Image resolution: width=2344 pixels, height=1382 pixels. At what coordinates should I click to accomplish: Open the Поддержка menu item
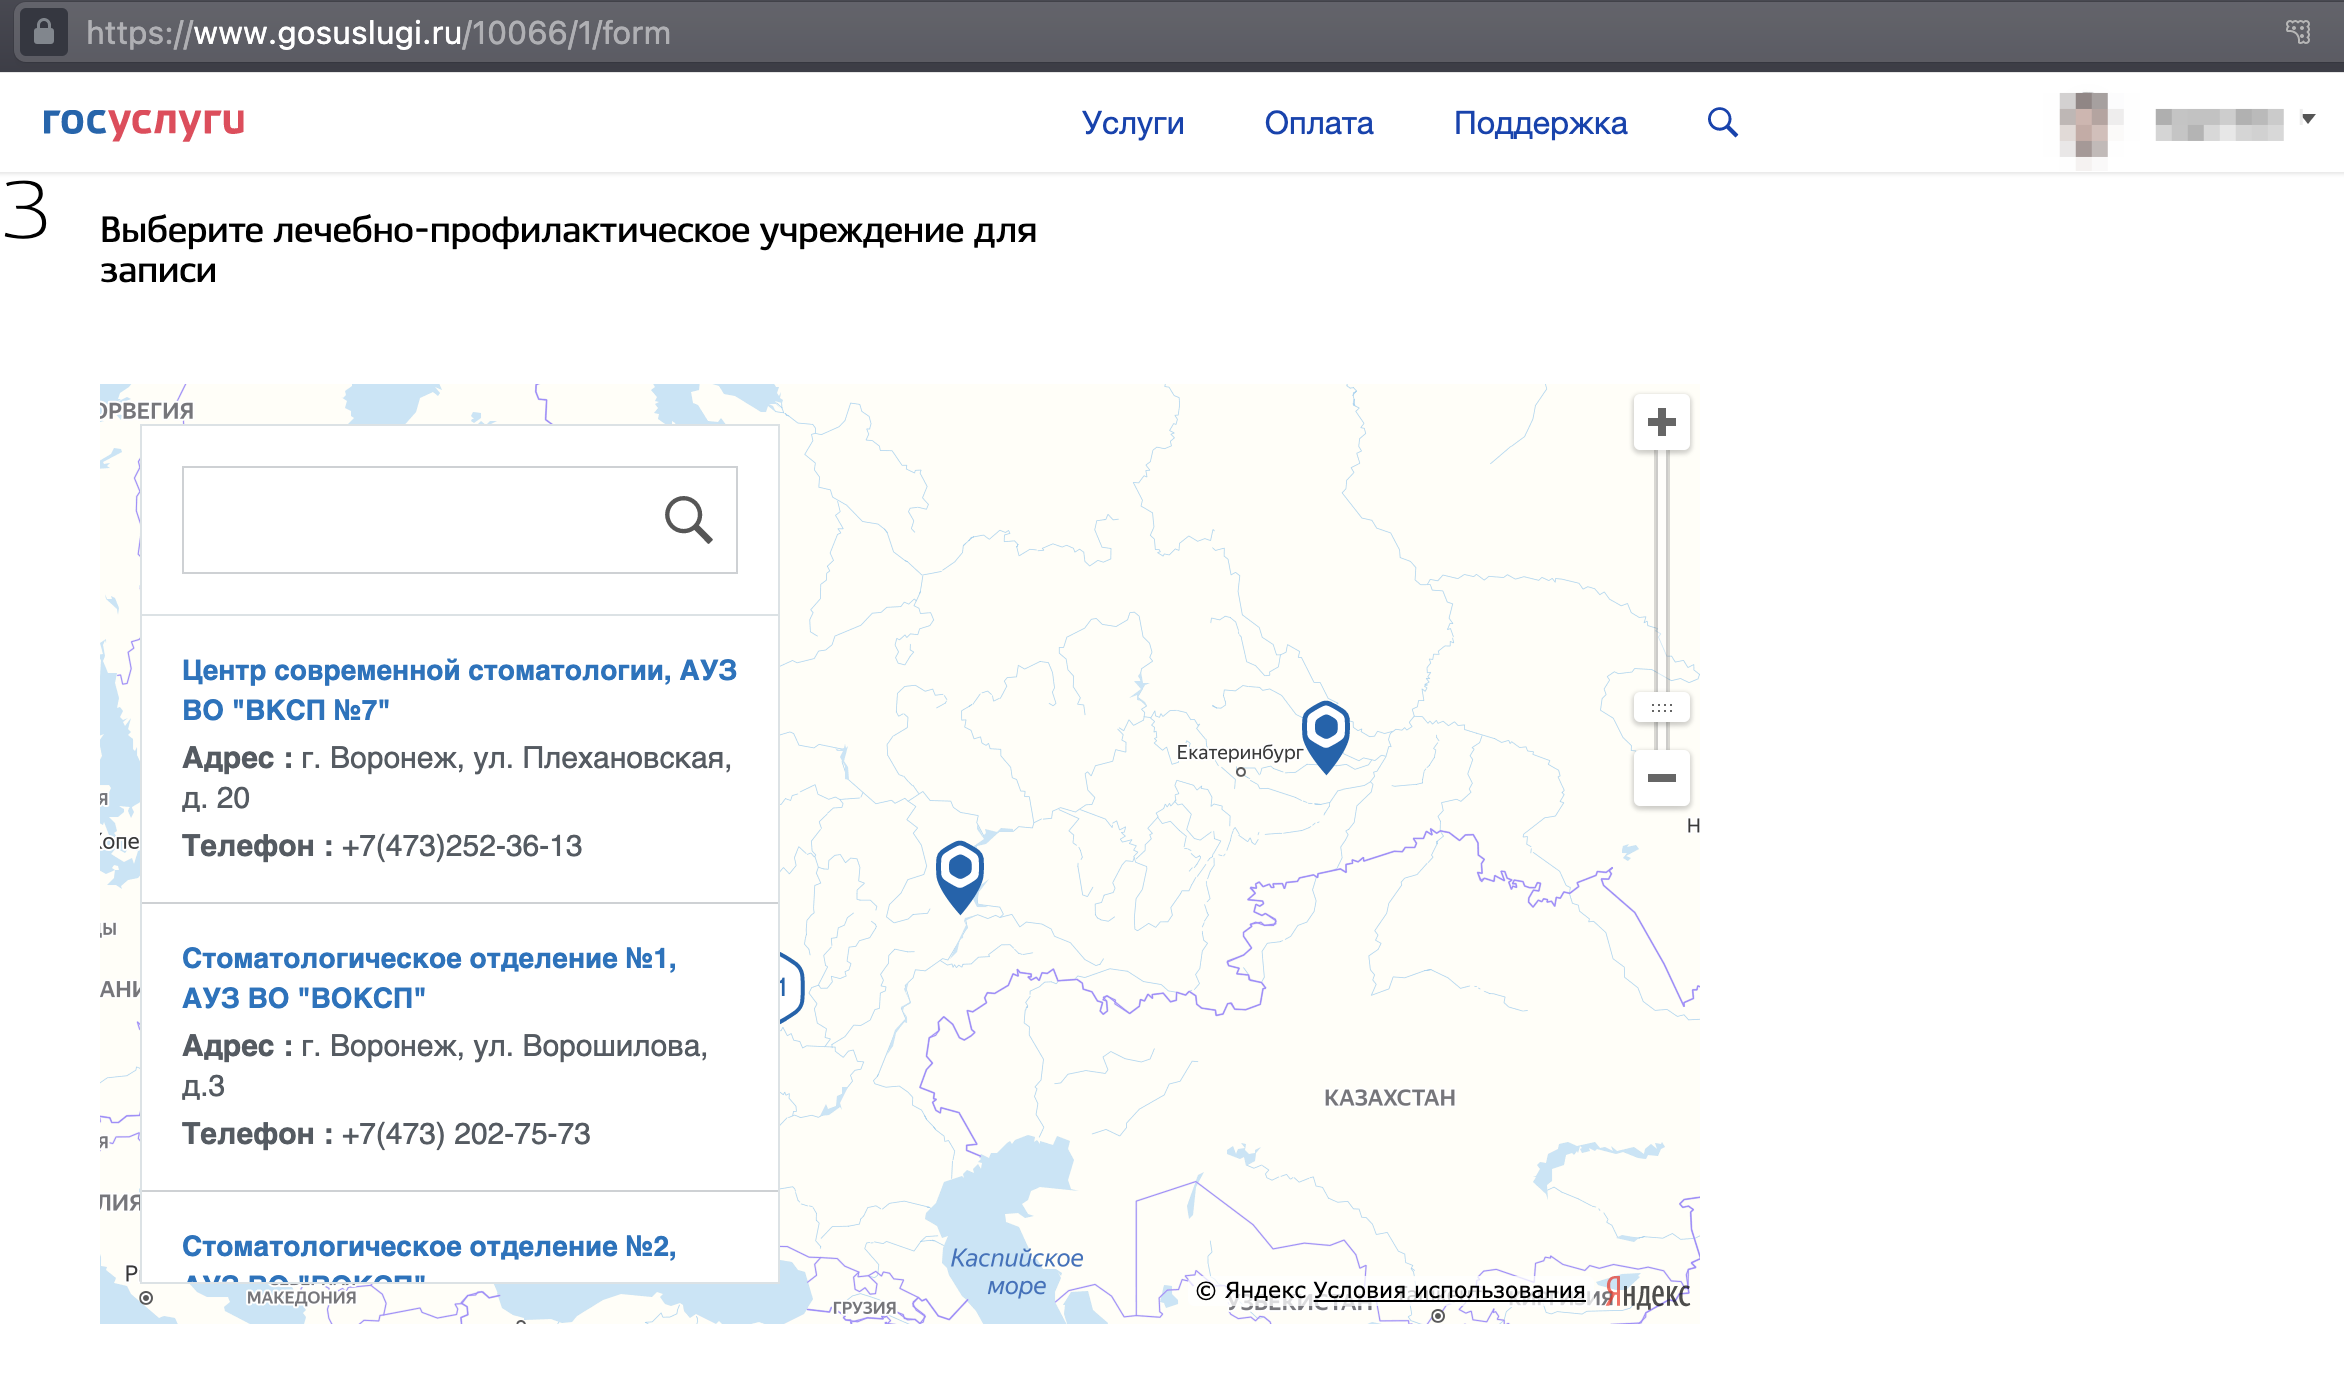point(1540,123)
